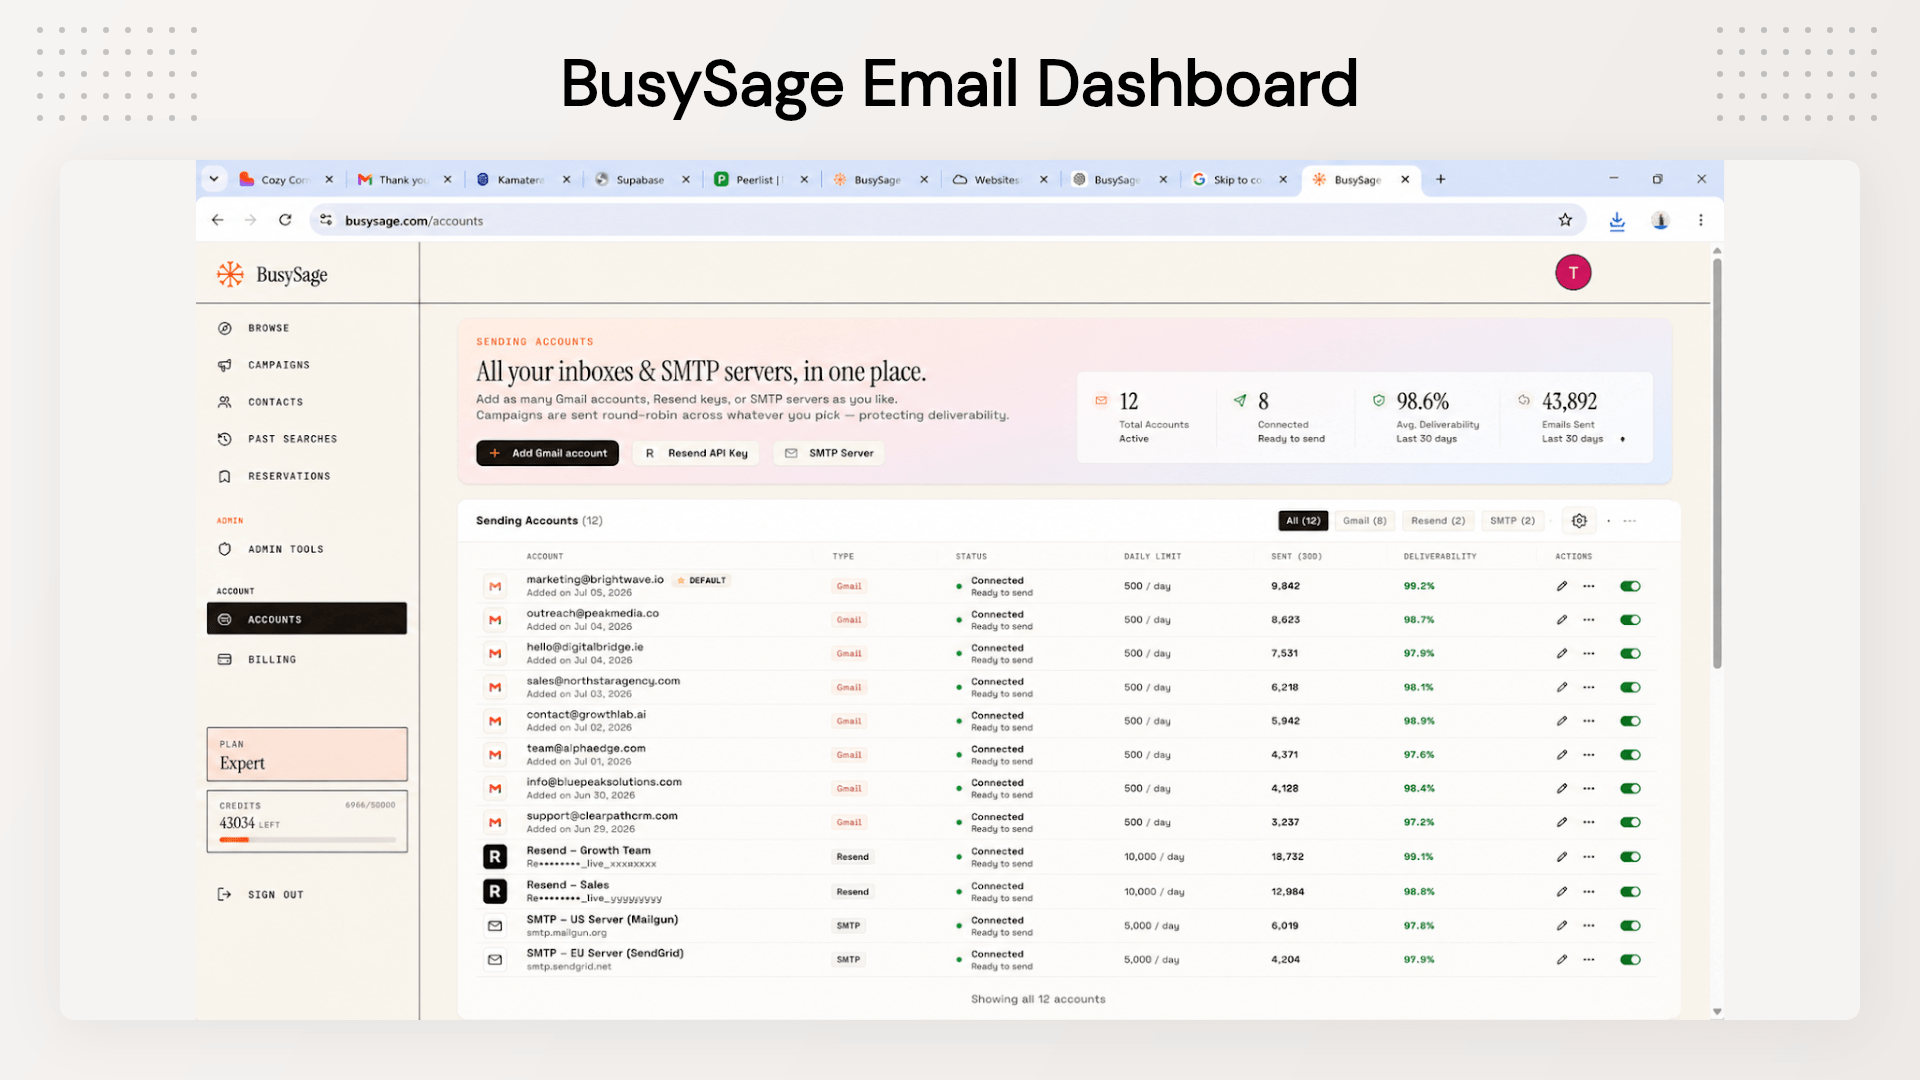Open Chrome profile avatar icon
The width and height of the screenshot is (1920, 1080).
pyautogui.click(x=1660, y=221)
